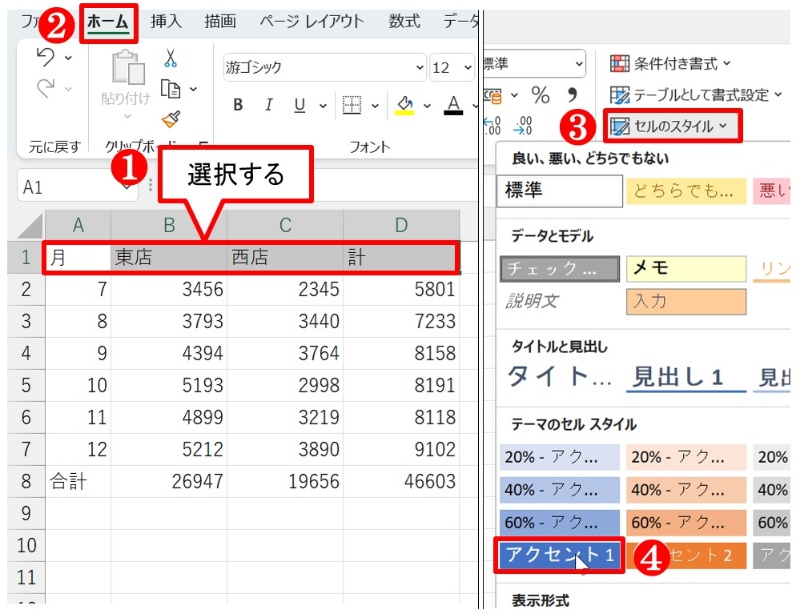Click the Undo arrow icon
The height and width of the screenshot is (614, 800).
point(46,57)
